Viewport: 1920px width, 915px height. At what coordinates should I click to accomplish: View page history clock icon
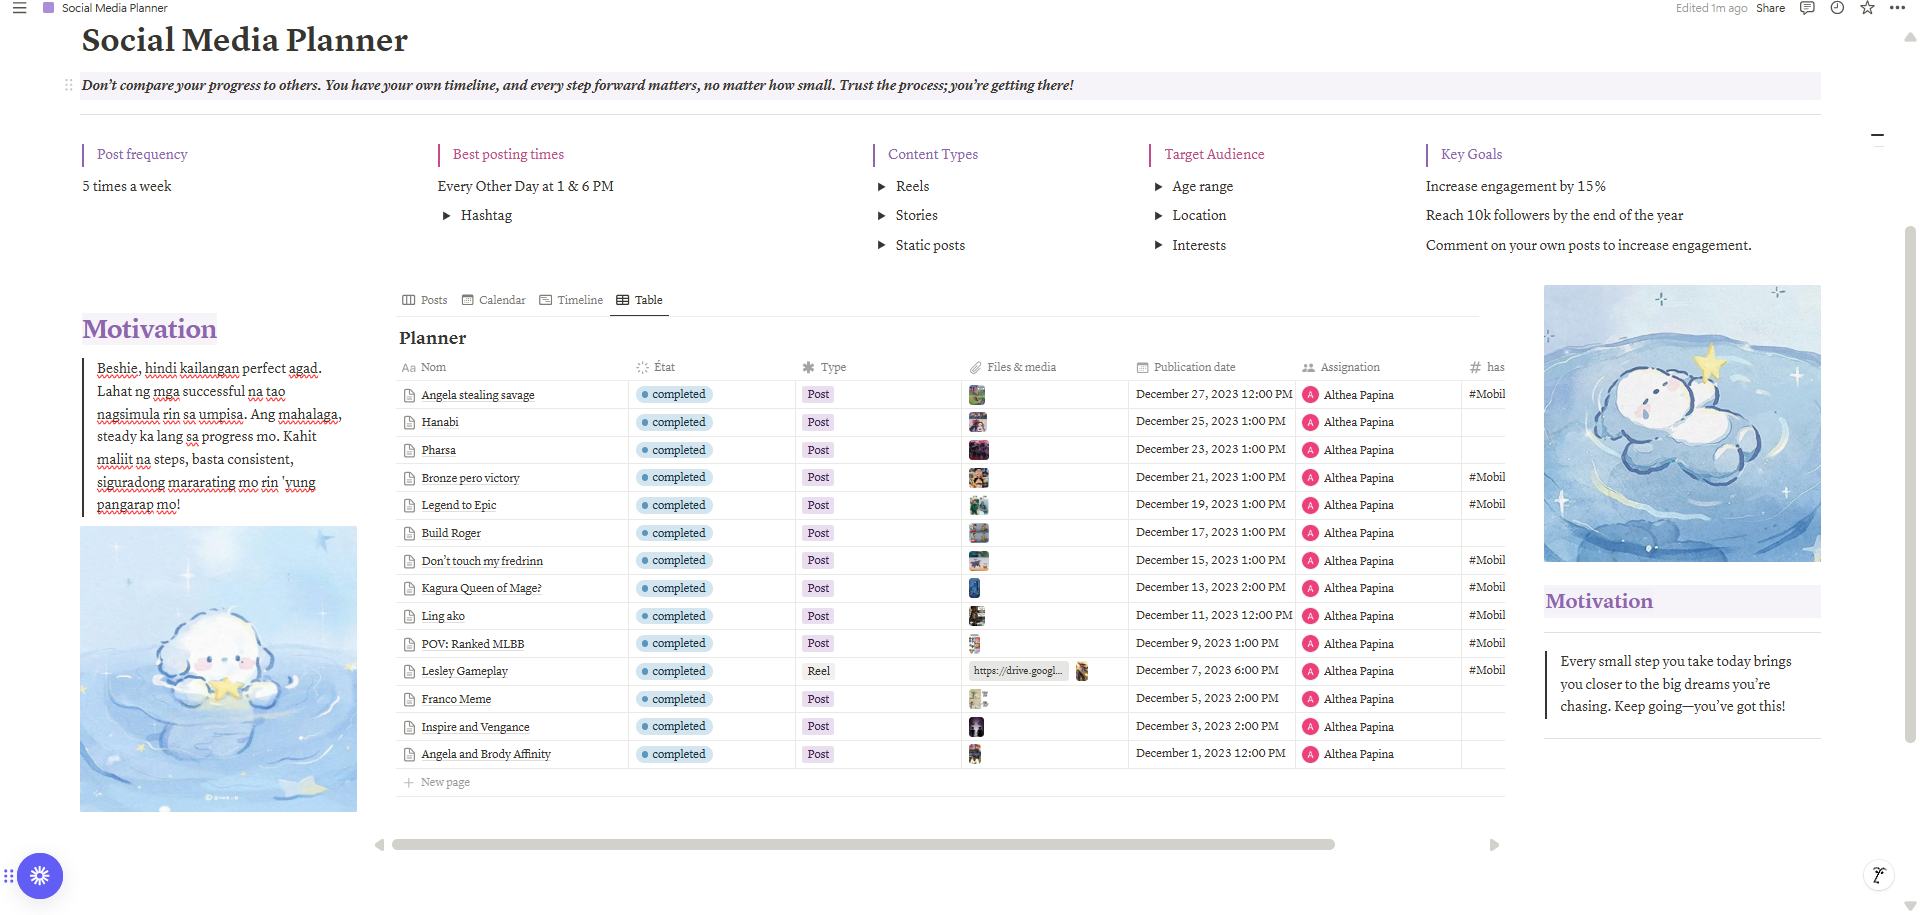click(x=1837, y=8)
